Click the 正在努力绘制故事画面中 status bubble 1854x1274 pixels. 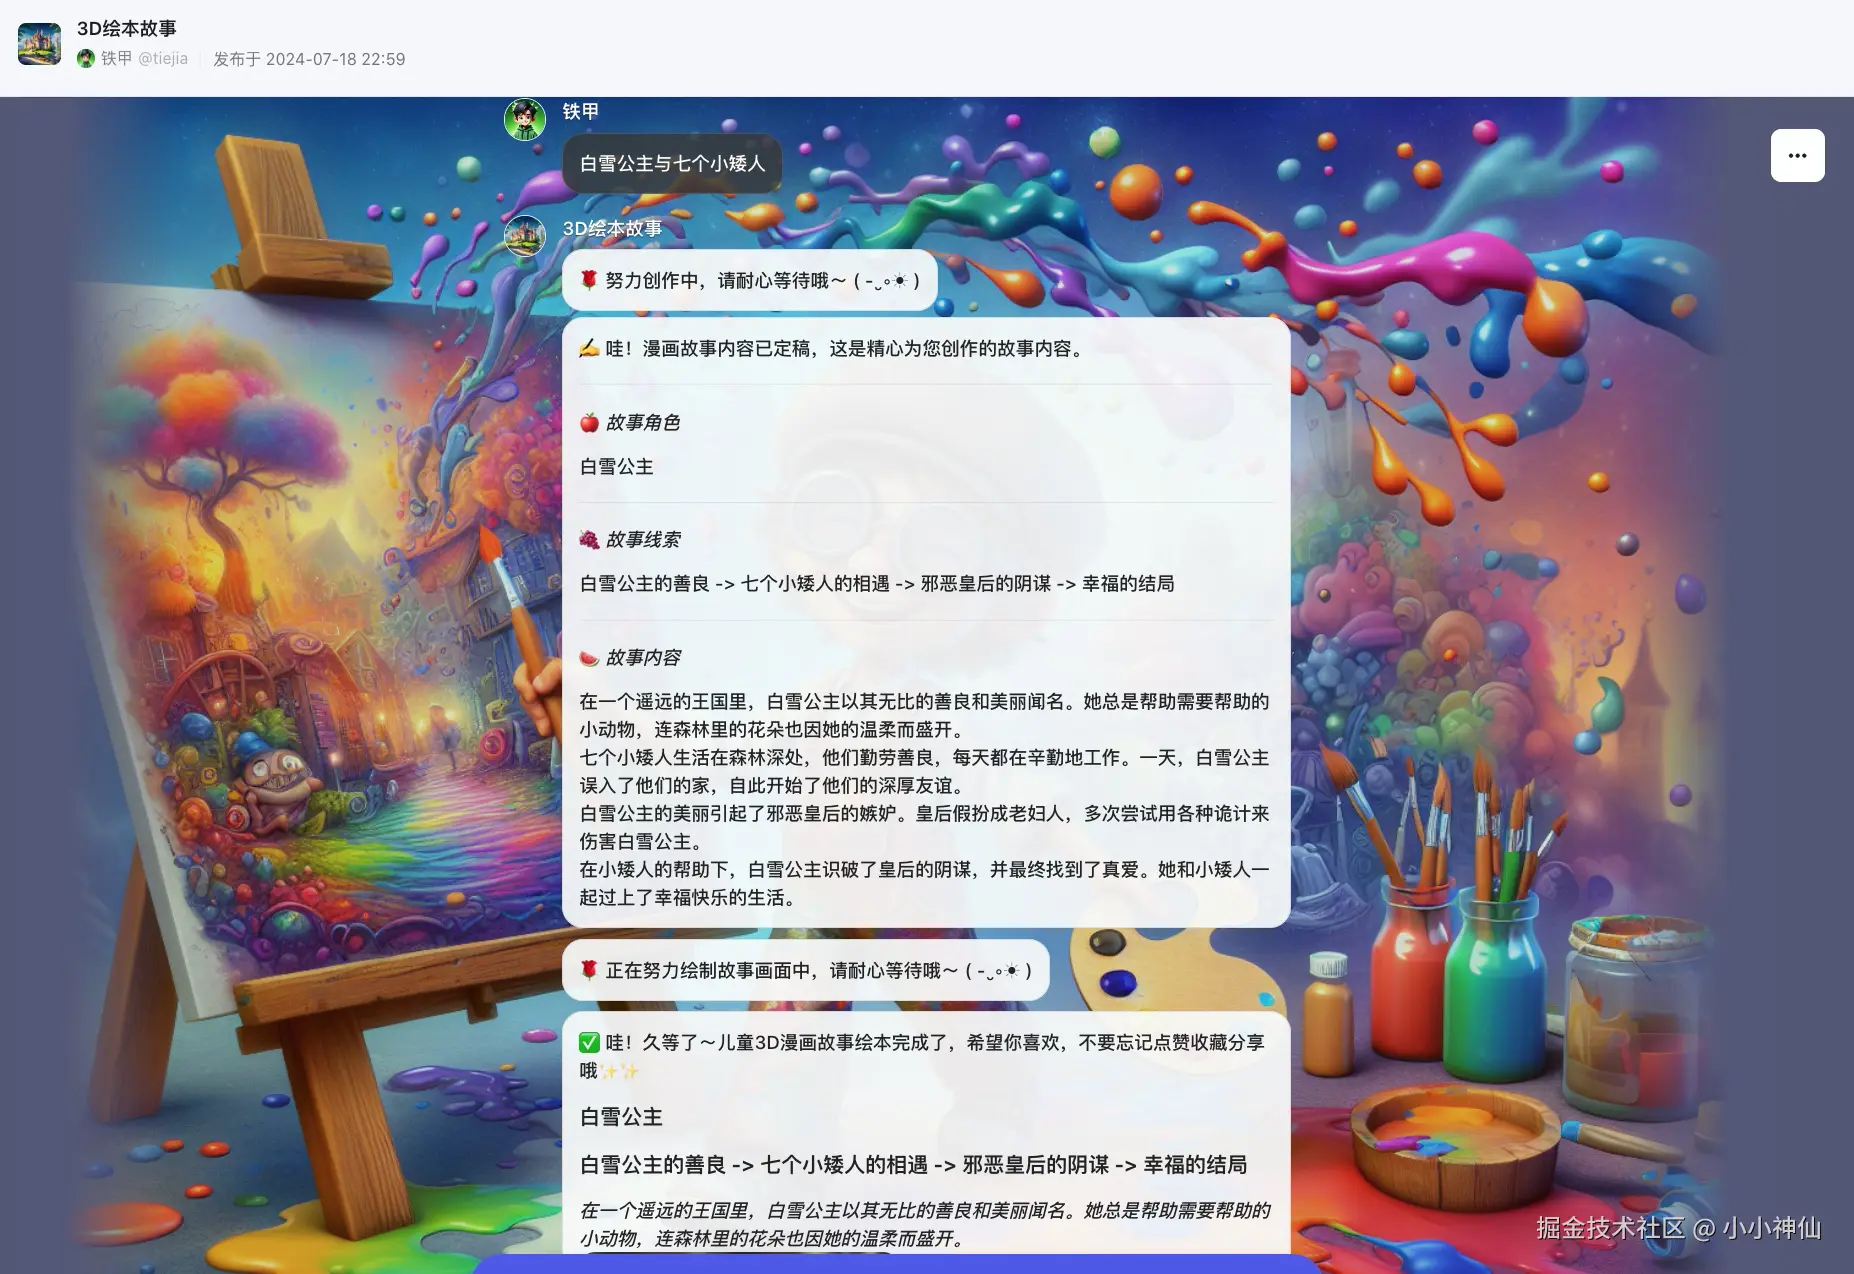805,970
